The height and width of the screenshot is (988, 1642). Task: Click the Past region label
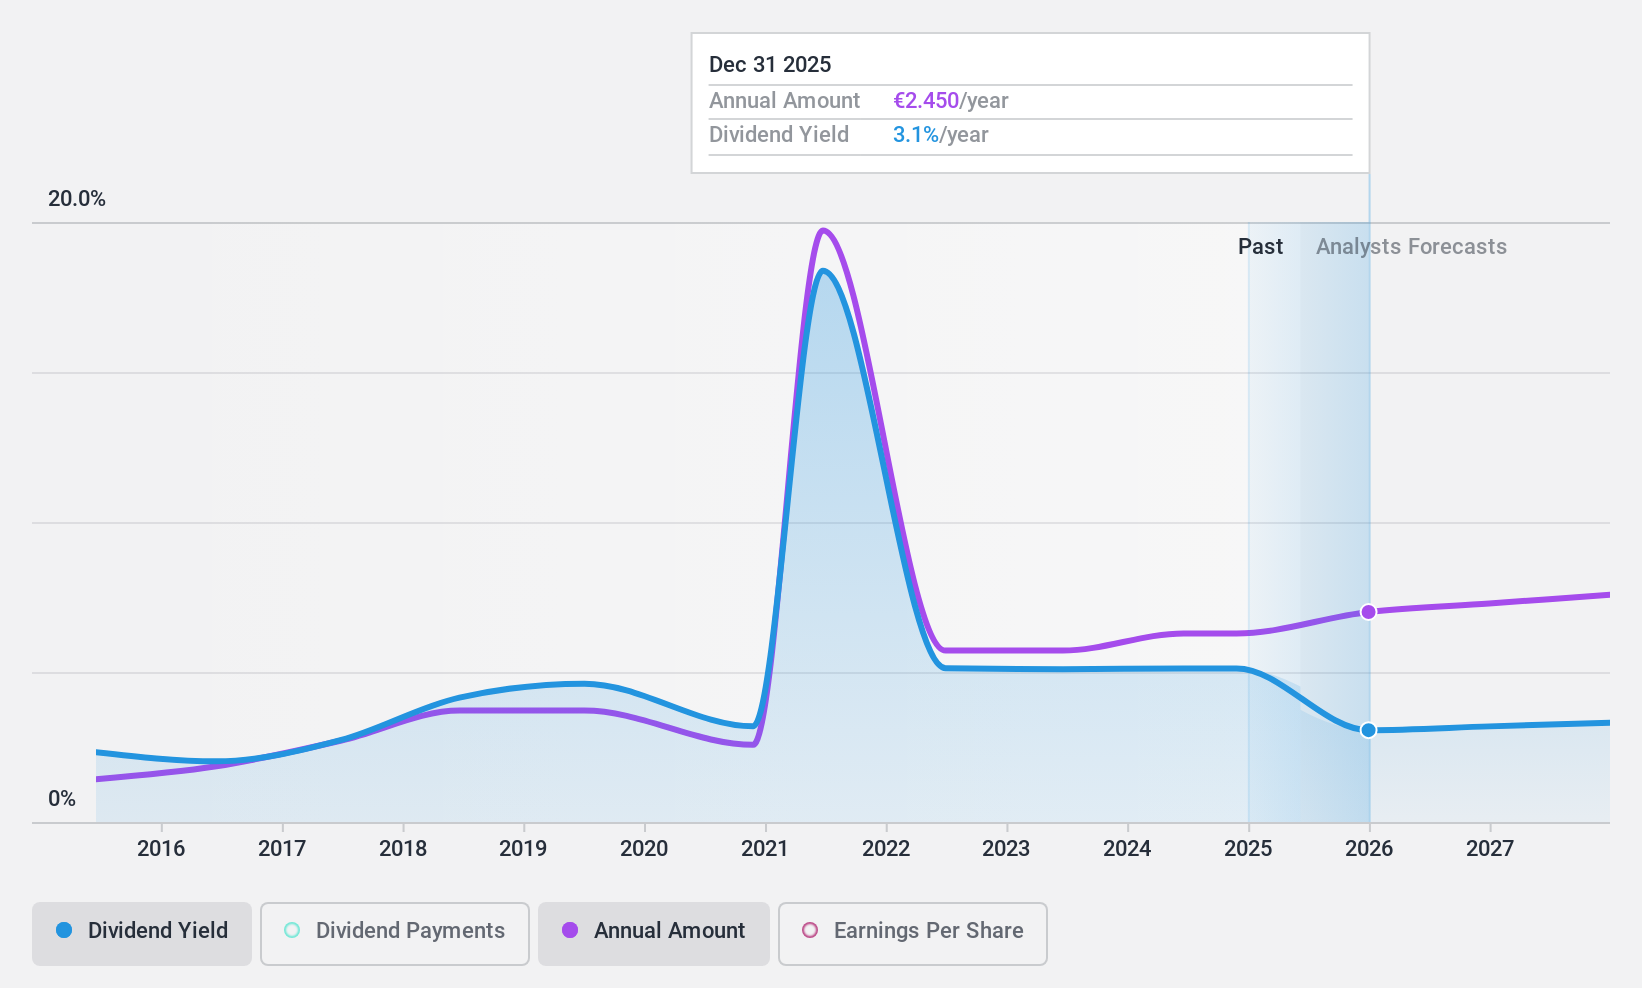(1260, 247)
